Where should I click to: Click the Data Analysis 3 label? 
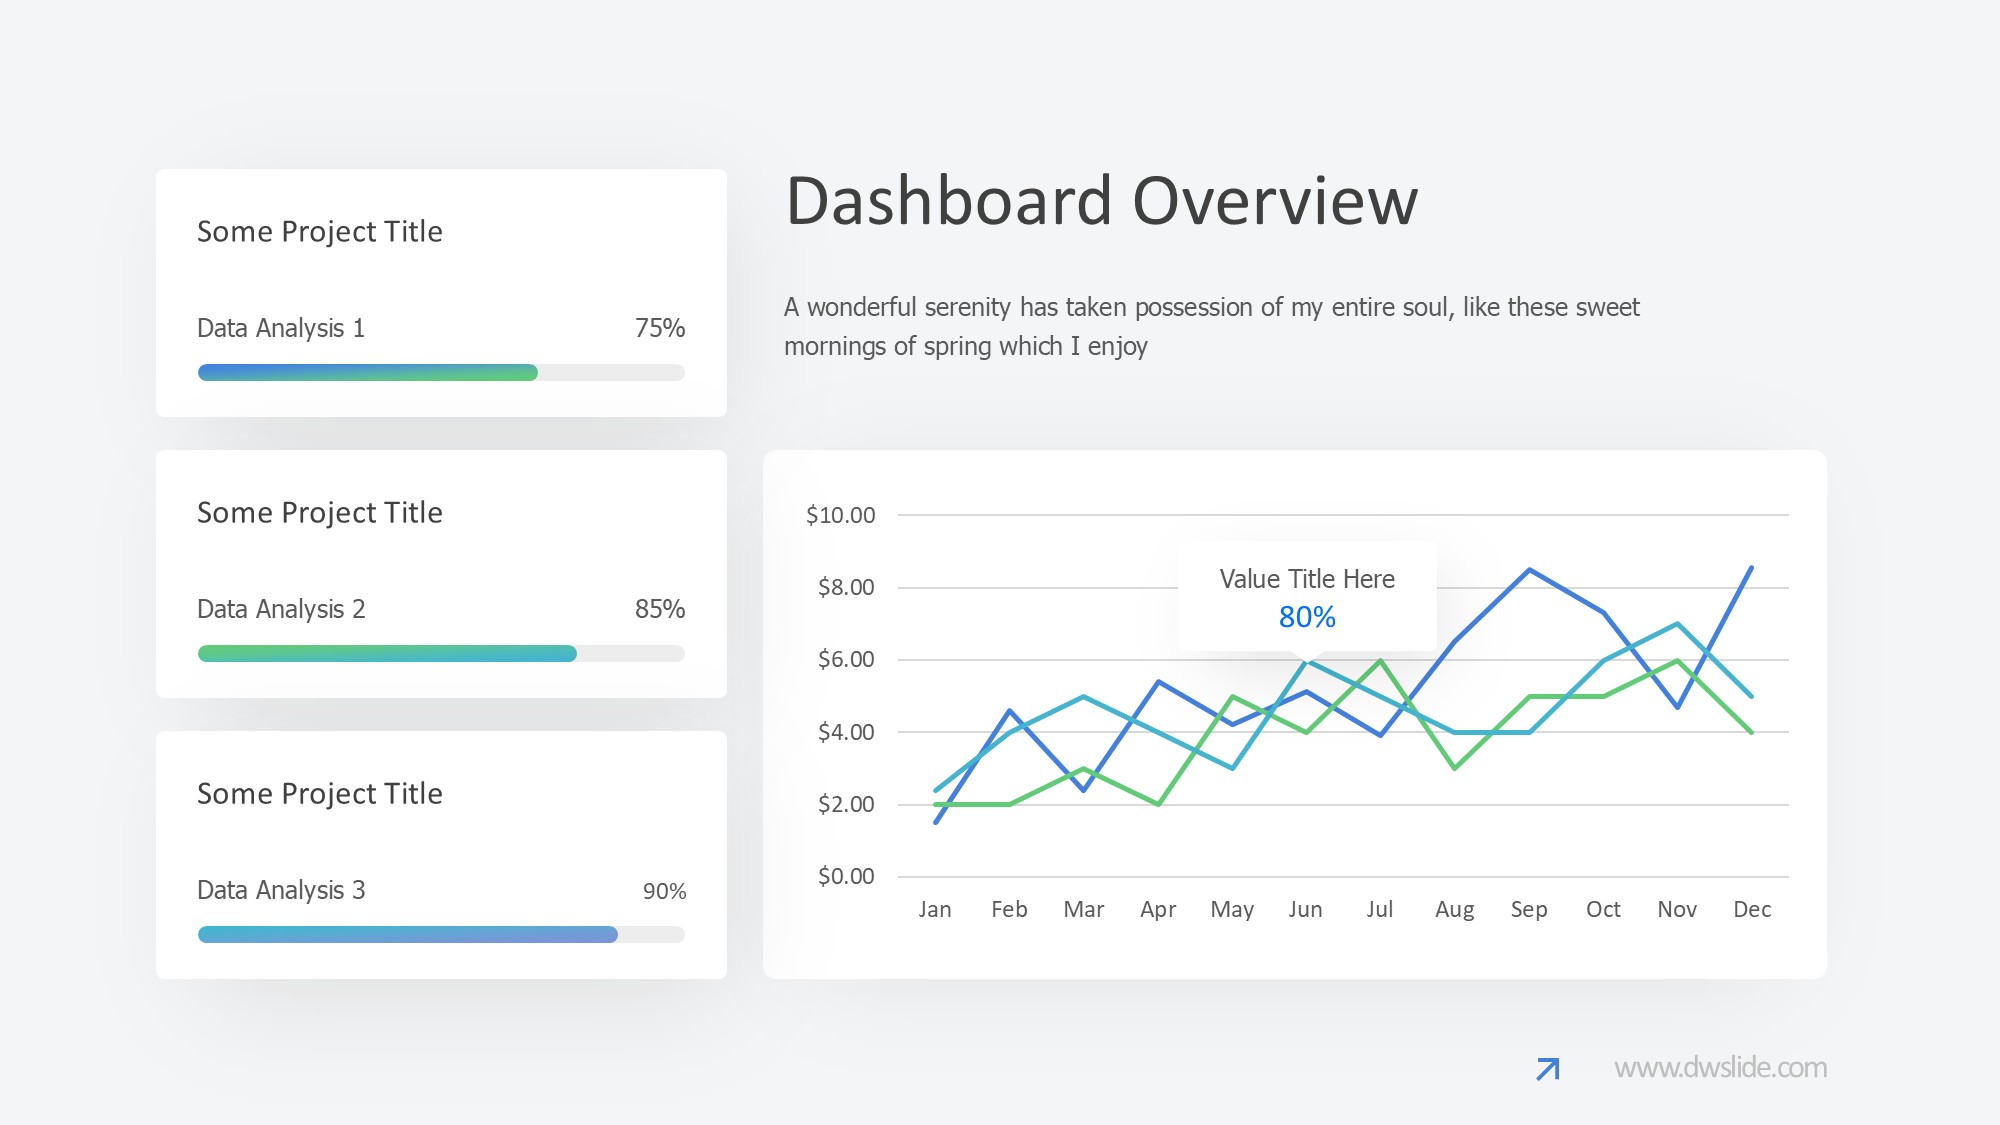[281, 890]
